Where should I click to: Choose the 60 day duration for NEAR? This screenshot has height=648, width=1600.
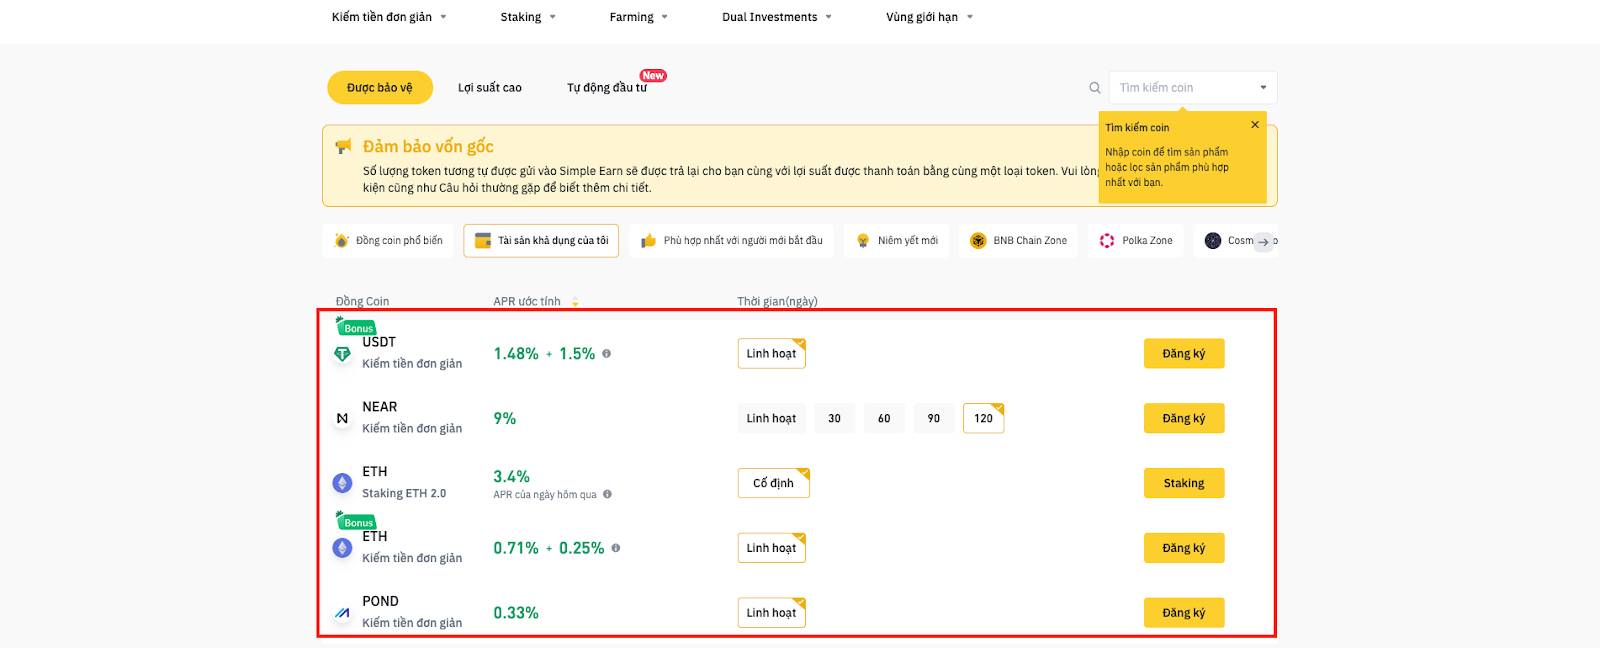pos(884,419)
